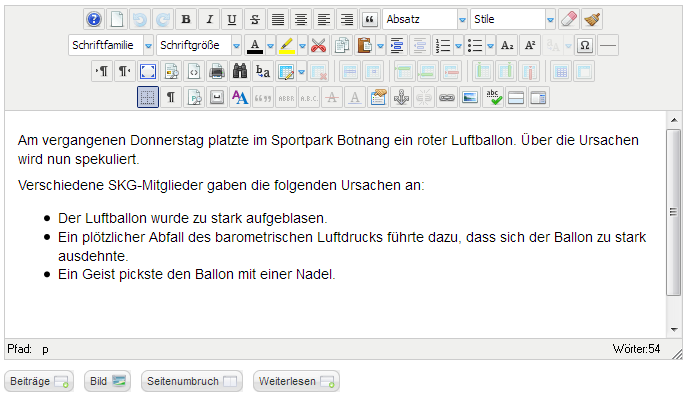
Task: Click the Bild button
Action: [x=108, y=381]
